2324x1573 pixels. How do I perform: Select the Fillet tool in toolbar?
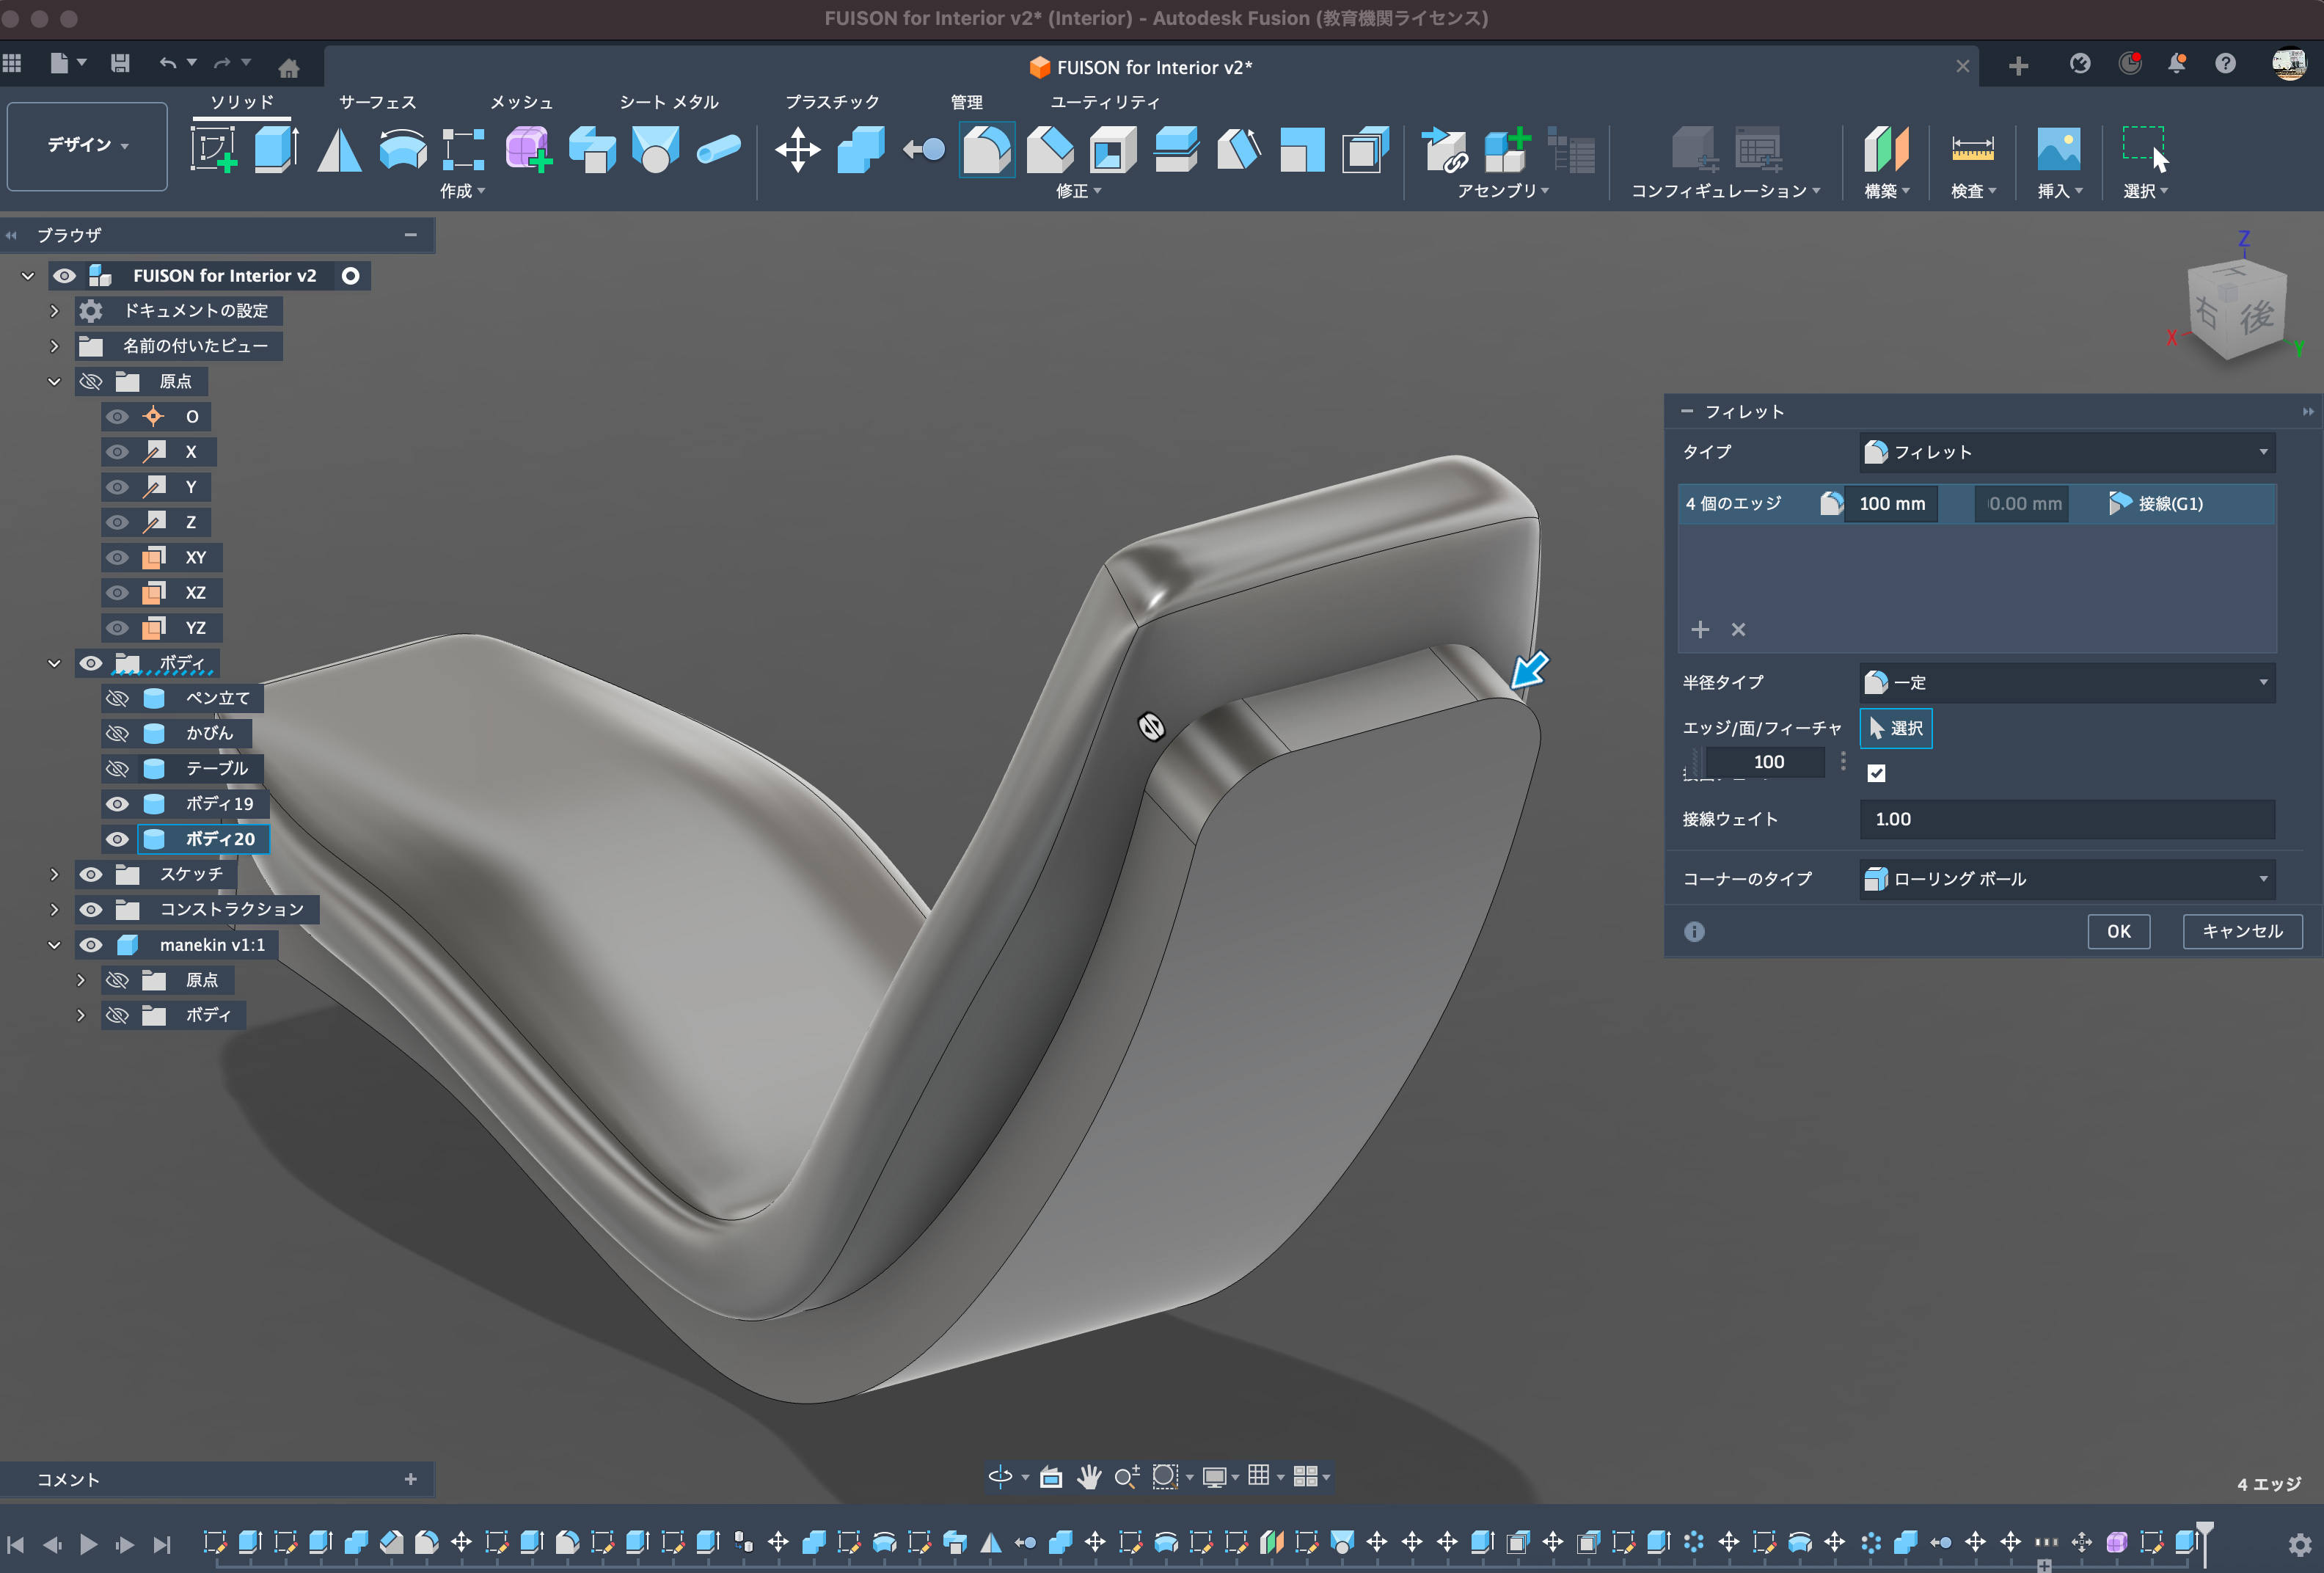pos(986,150)
